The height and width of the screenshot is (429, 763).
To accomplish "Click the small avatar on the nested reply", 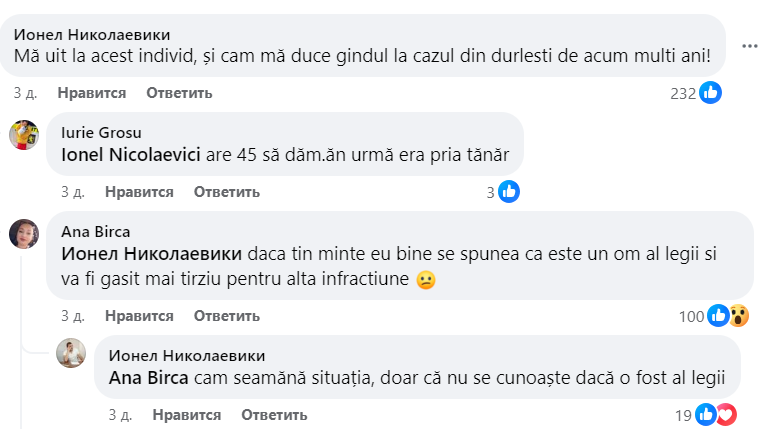I will 71,352.
